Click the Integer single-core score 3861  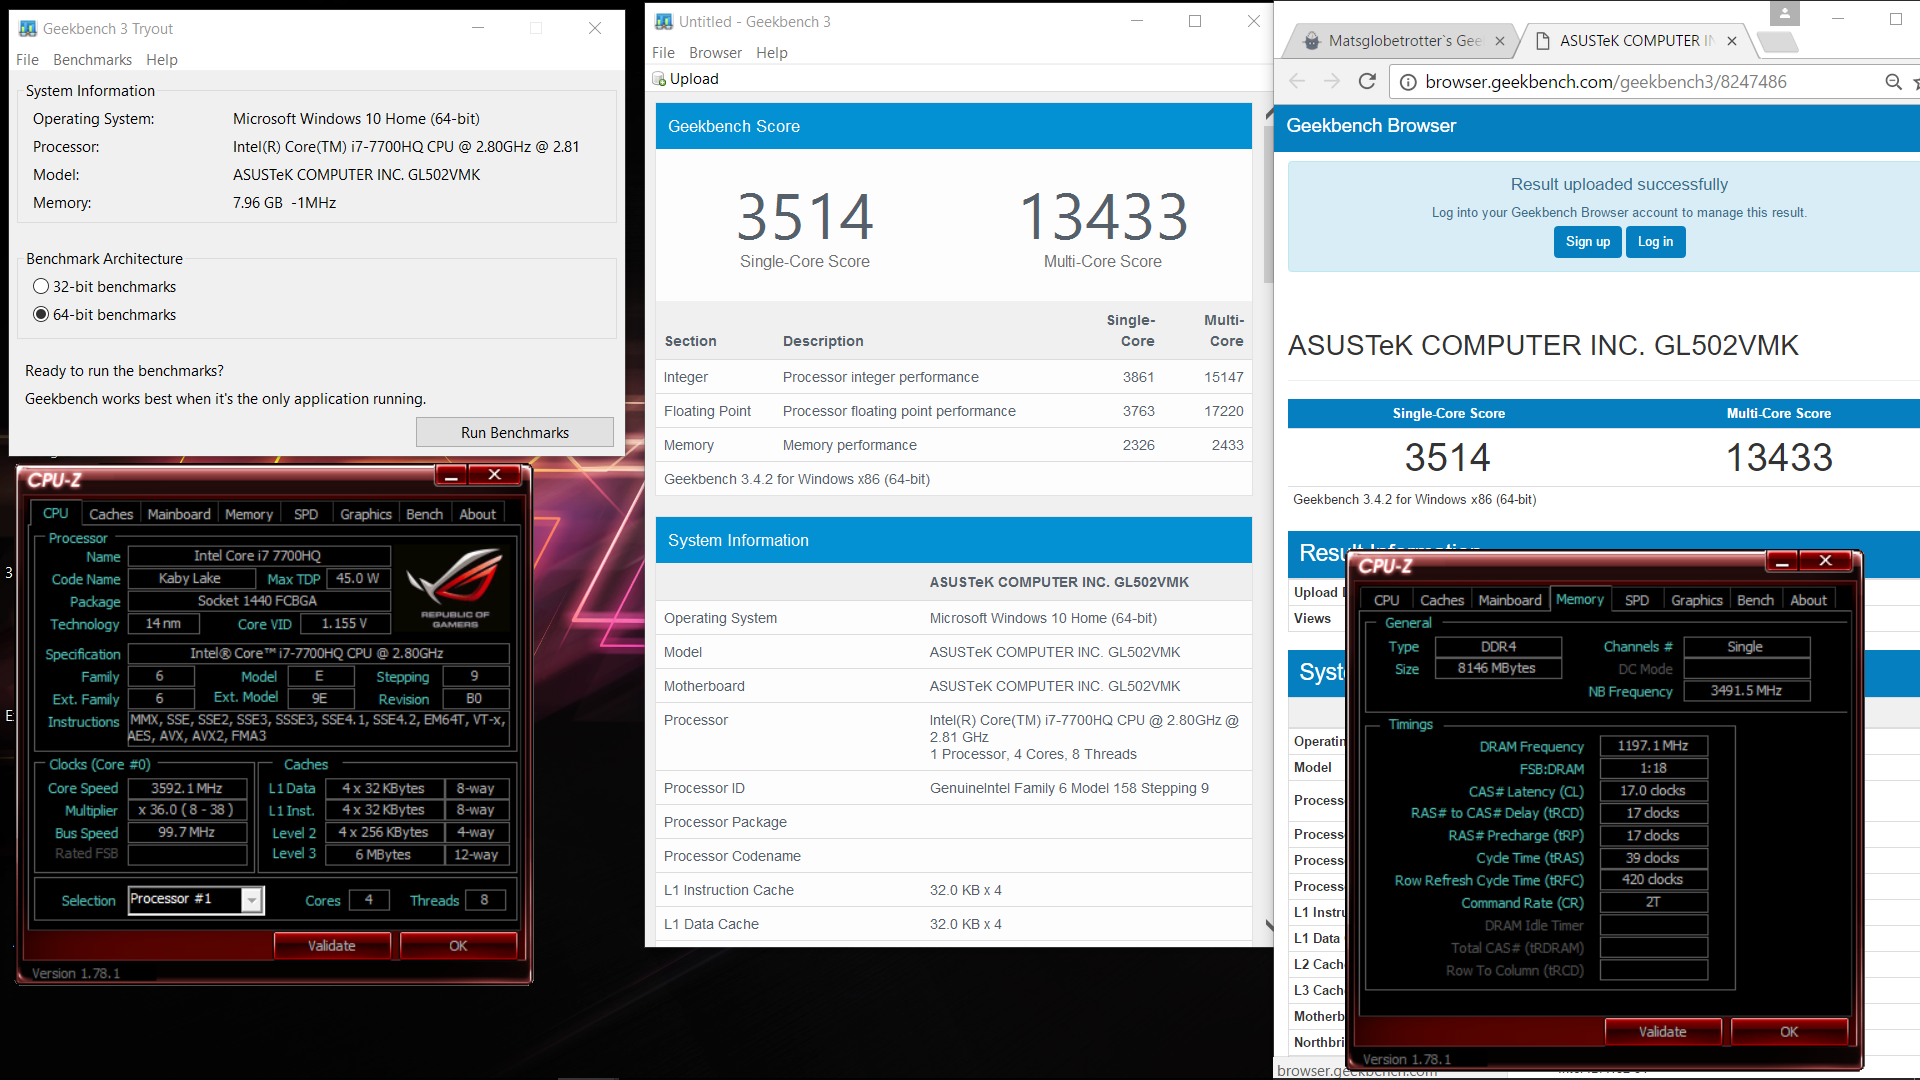[x=1138, y=377]
